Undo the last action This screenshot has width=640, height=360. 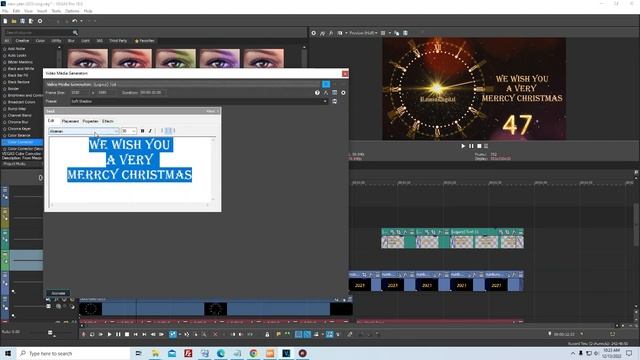click(74, 21)
